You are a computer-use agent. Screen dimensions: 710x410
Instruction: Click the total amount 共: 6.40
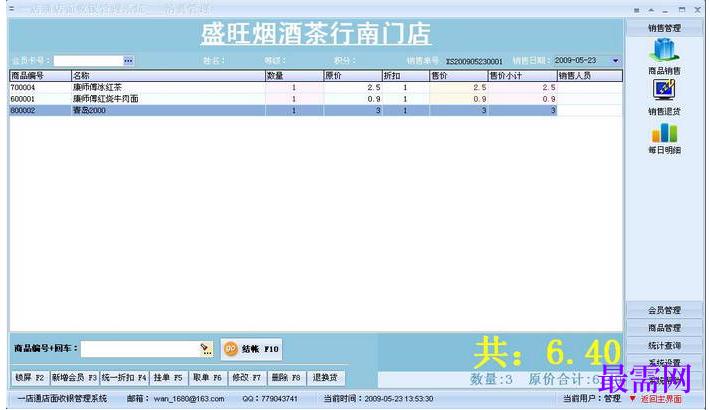coord(547,352)
